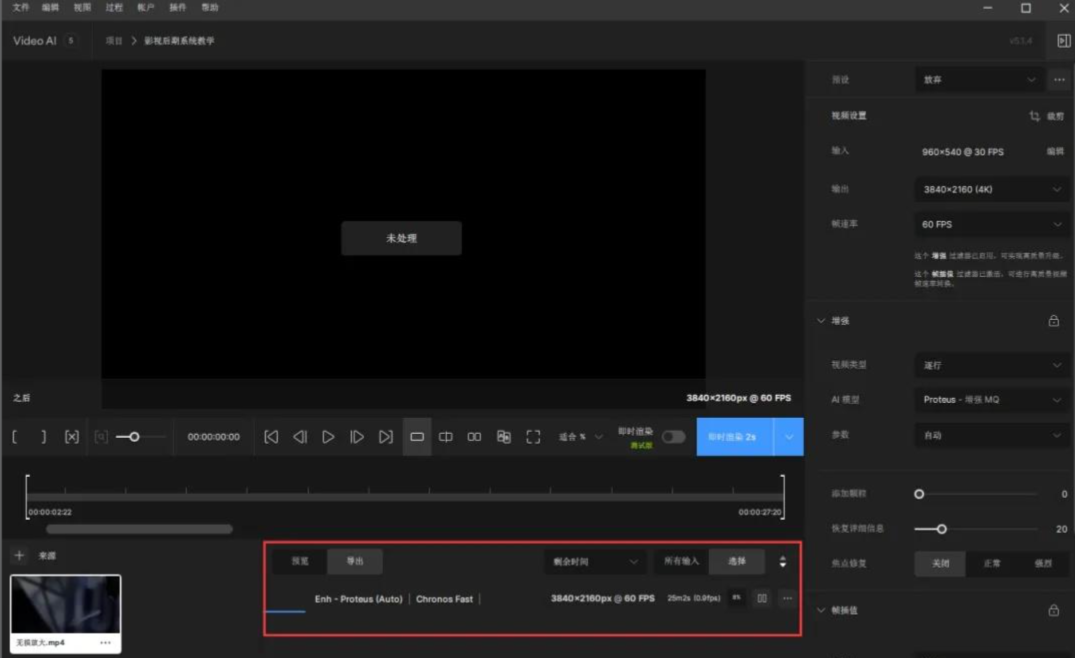
Task: Switch to the 导出 (Export) tab
Action: tap(355, 561)
